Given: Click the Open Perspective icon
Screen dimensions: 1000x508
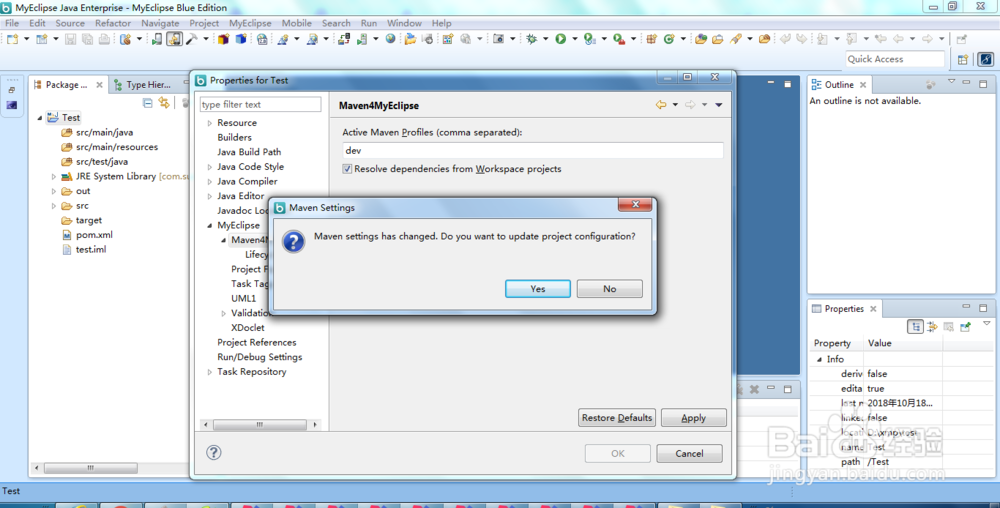Looking at the screenshot, I should coord(962,59).
